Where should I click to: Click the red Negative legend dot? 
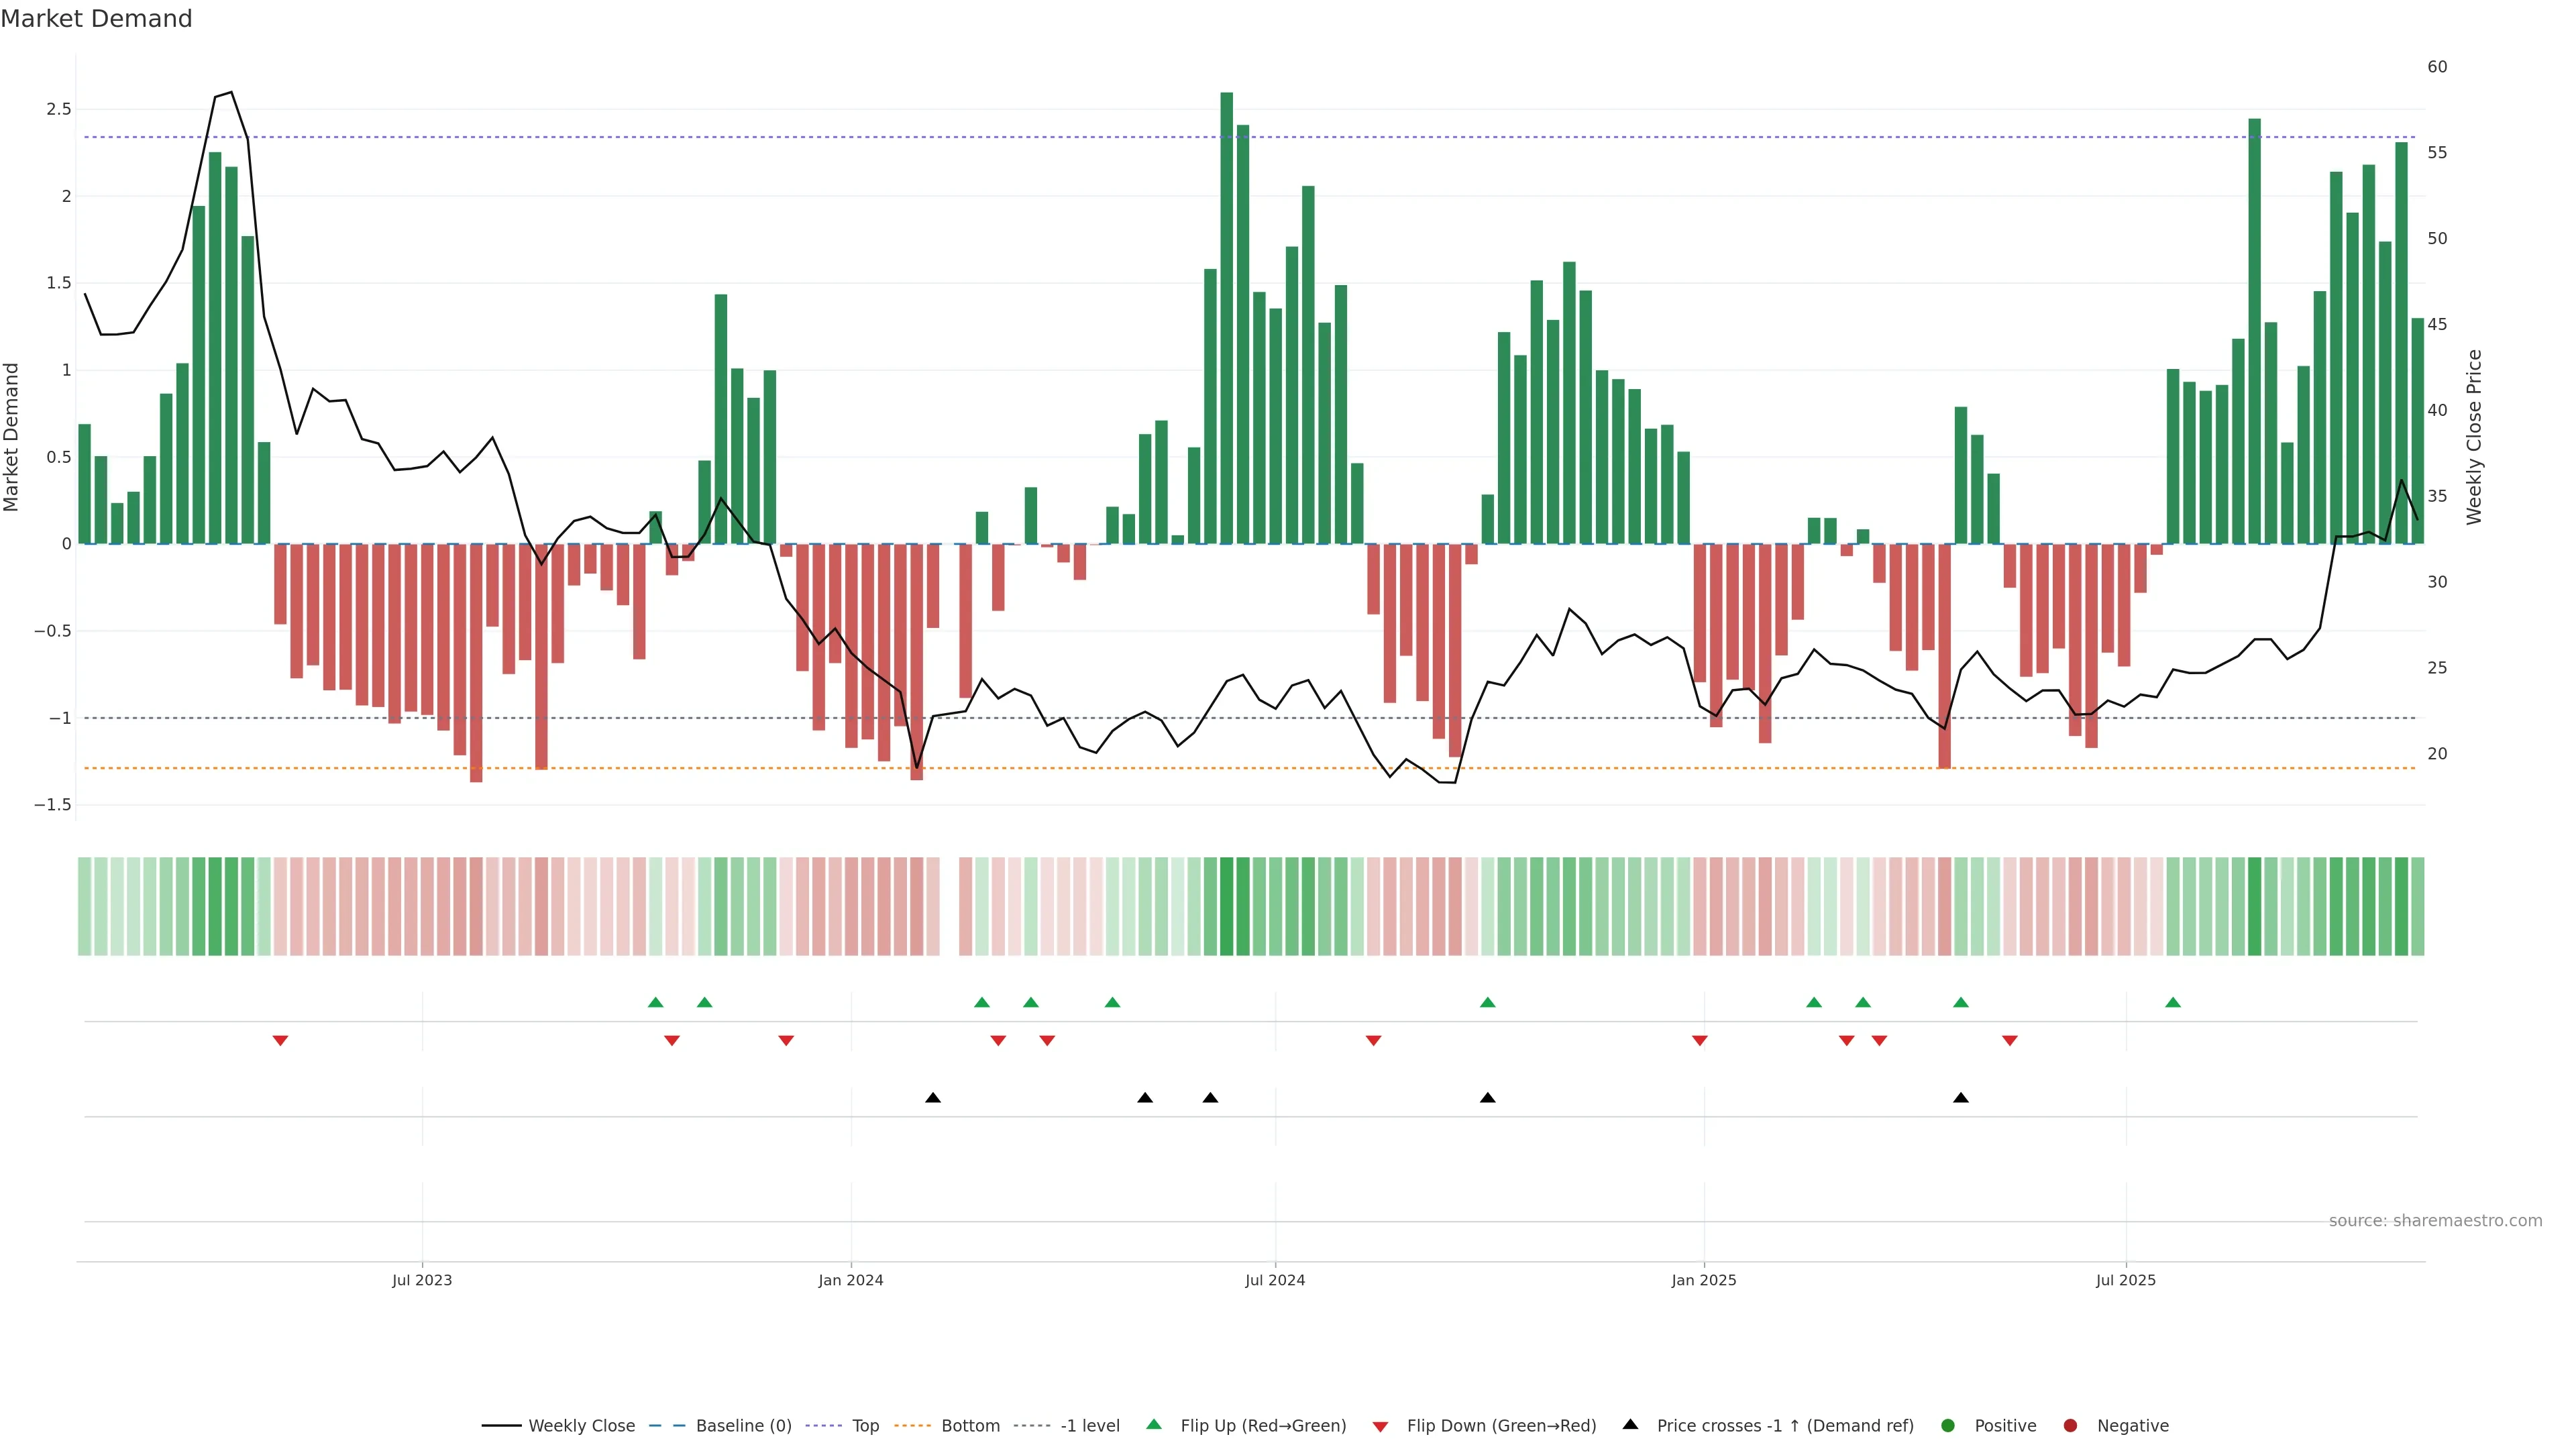[2070, 1425]
